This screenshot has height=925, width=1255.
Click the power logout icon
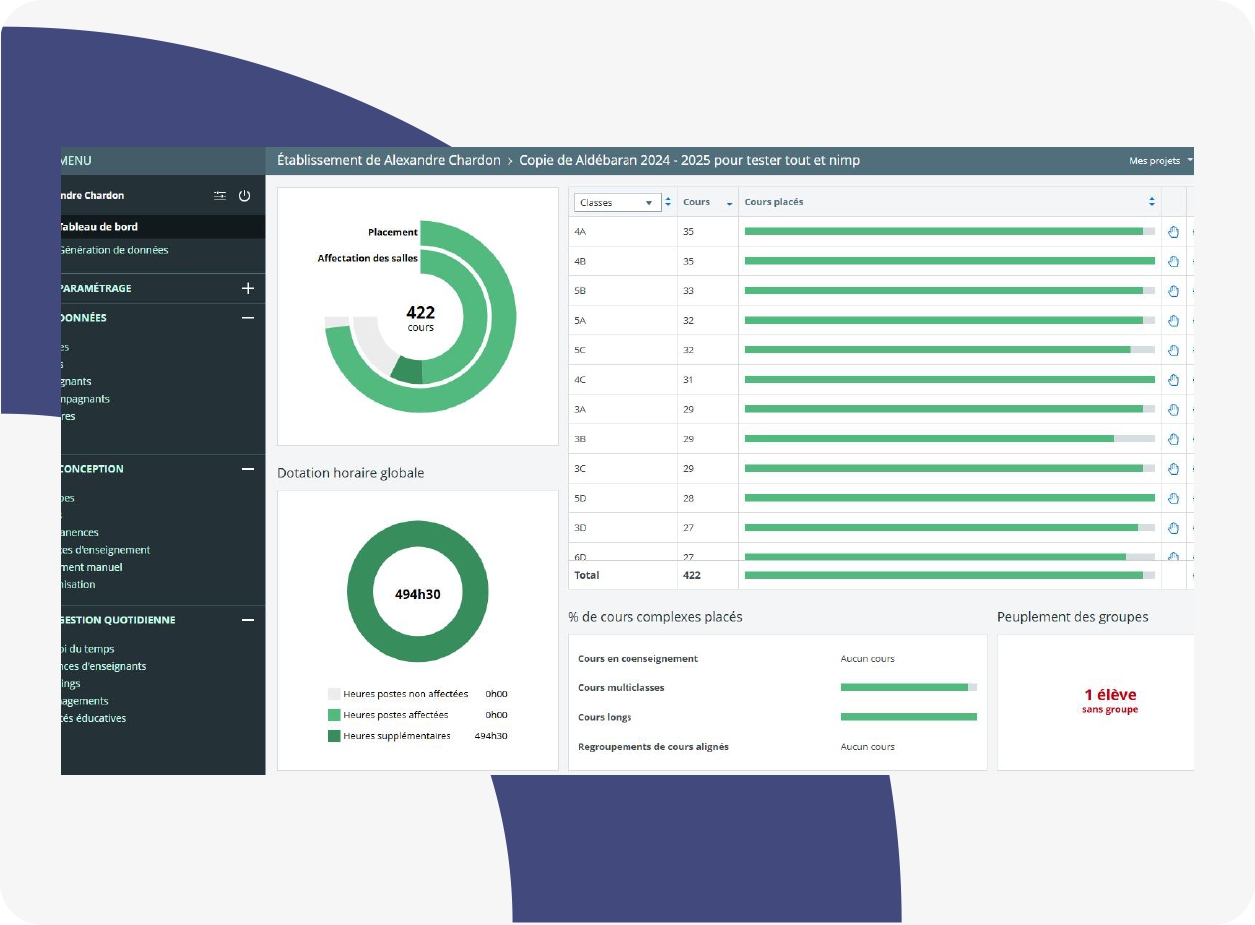click(244, 196)
